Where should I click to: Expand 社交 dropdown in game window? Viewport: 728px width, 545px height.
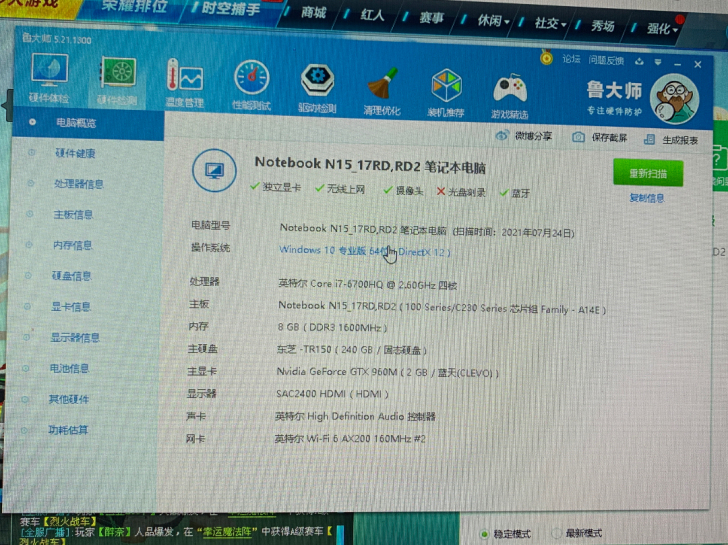pos(550,23)
